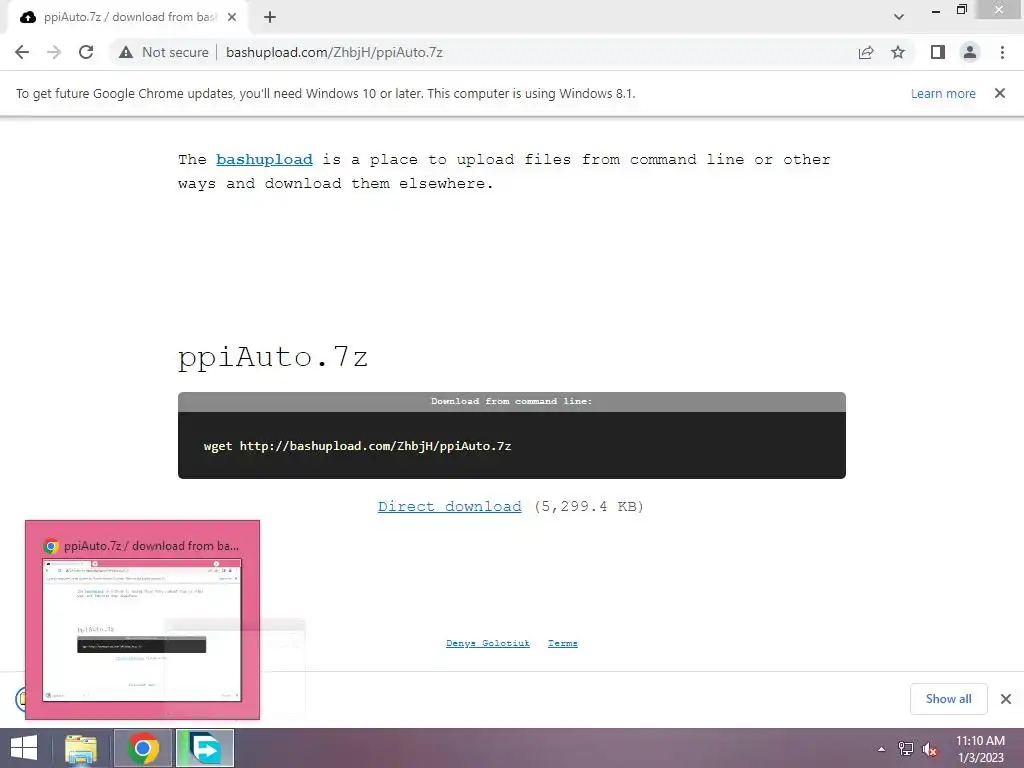The image size is (1024, 768).
Task: Dismiss the Chrome update infobar
Action: pos(1000,93)
